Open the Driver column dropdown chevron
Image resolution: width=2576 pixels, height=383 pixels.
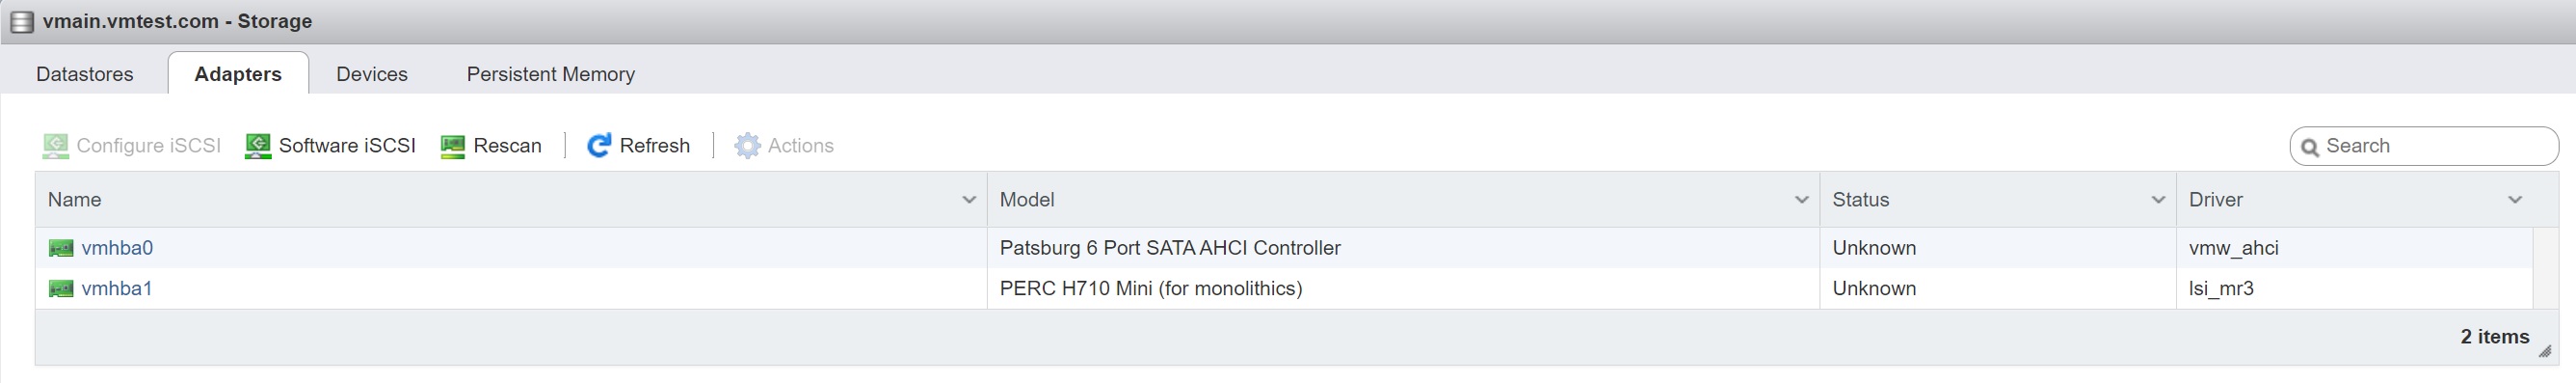coord(2515,200)
